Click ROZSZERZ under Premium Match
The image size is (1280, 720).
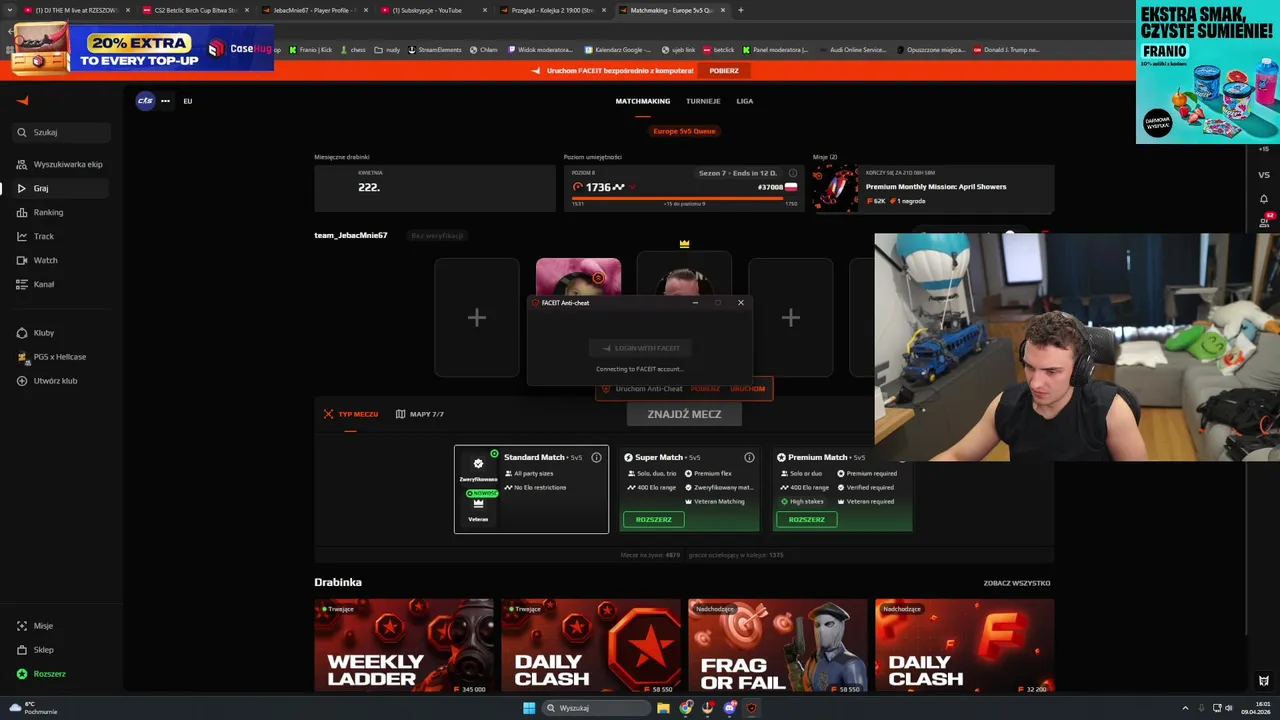(x=807, y=520)
